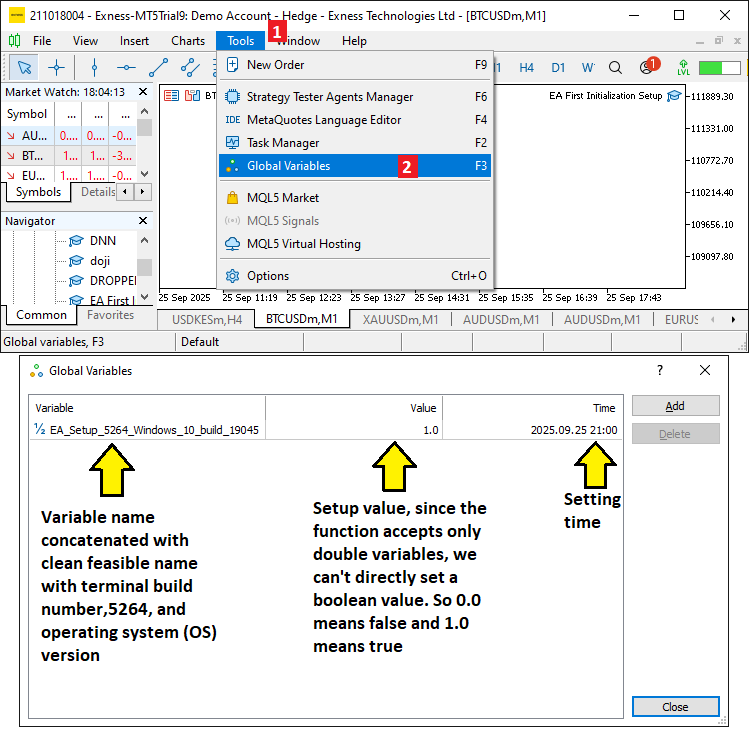Open USDKESm,H4 chart tab
This screenshot has height=731, width=749.
coord(207,319)
